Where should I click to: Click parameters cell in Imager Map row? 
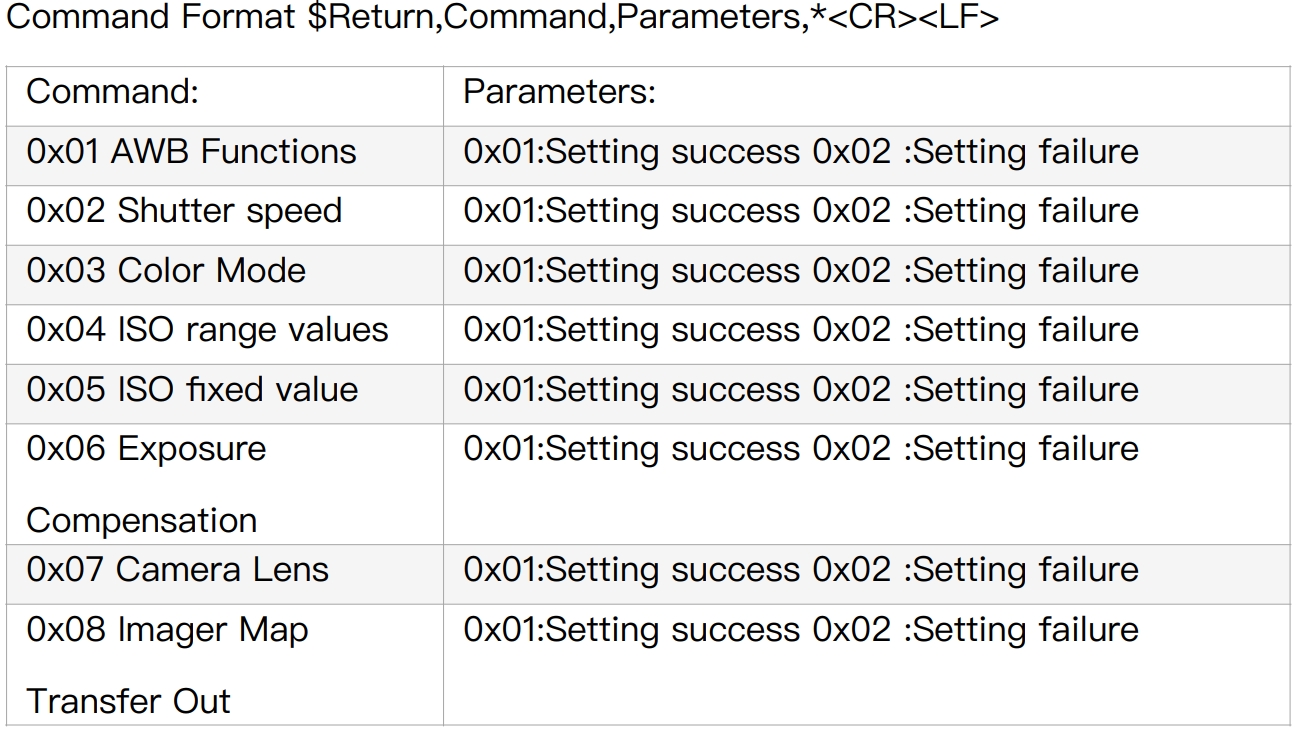tap(800, 630)
